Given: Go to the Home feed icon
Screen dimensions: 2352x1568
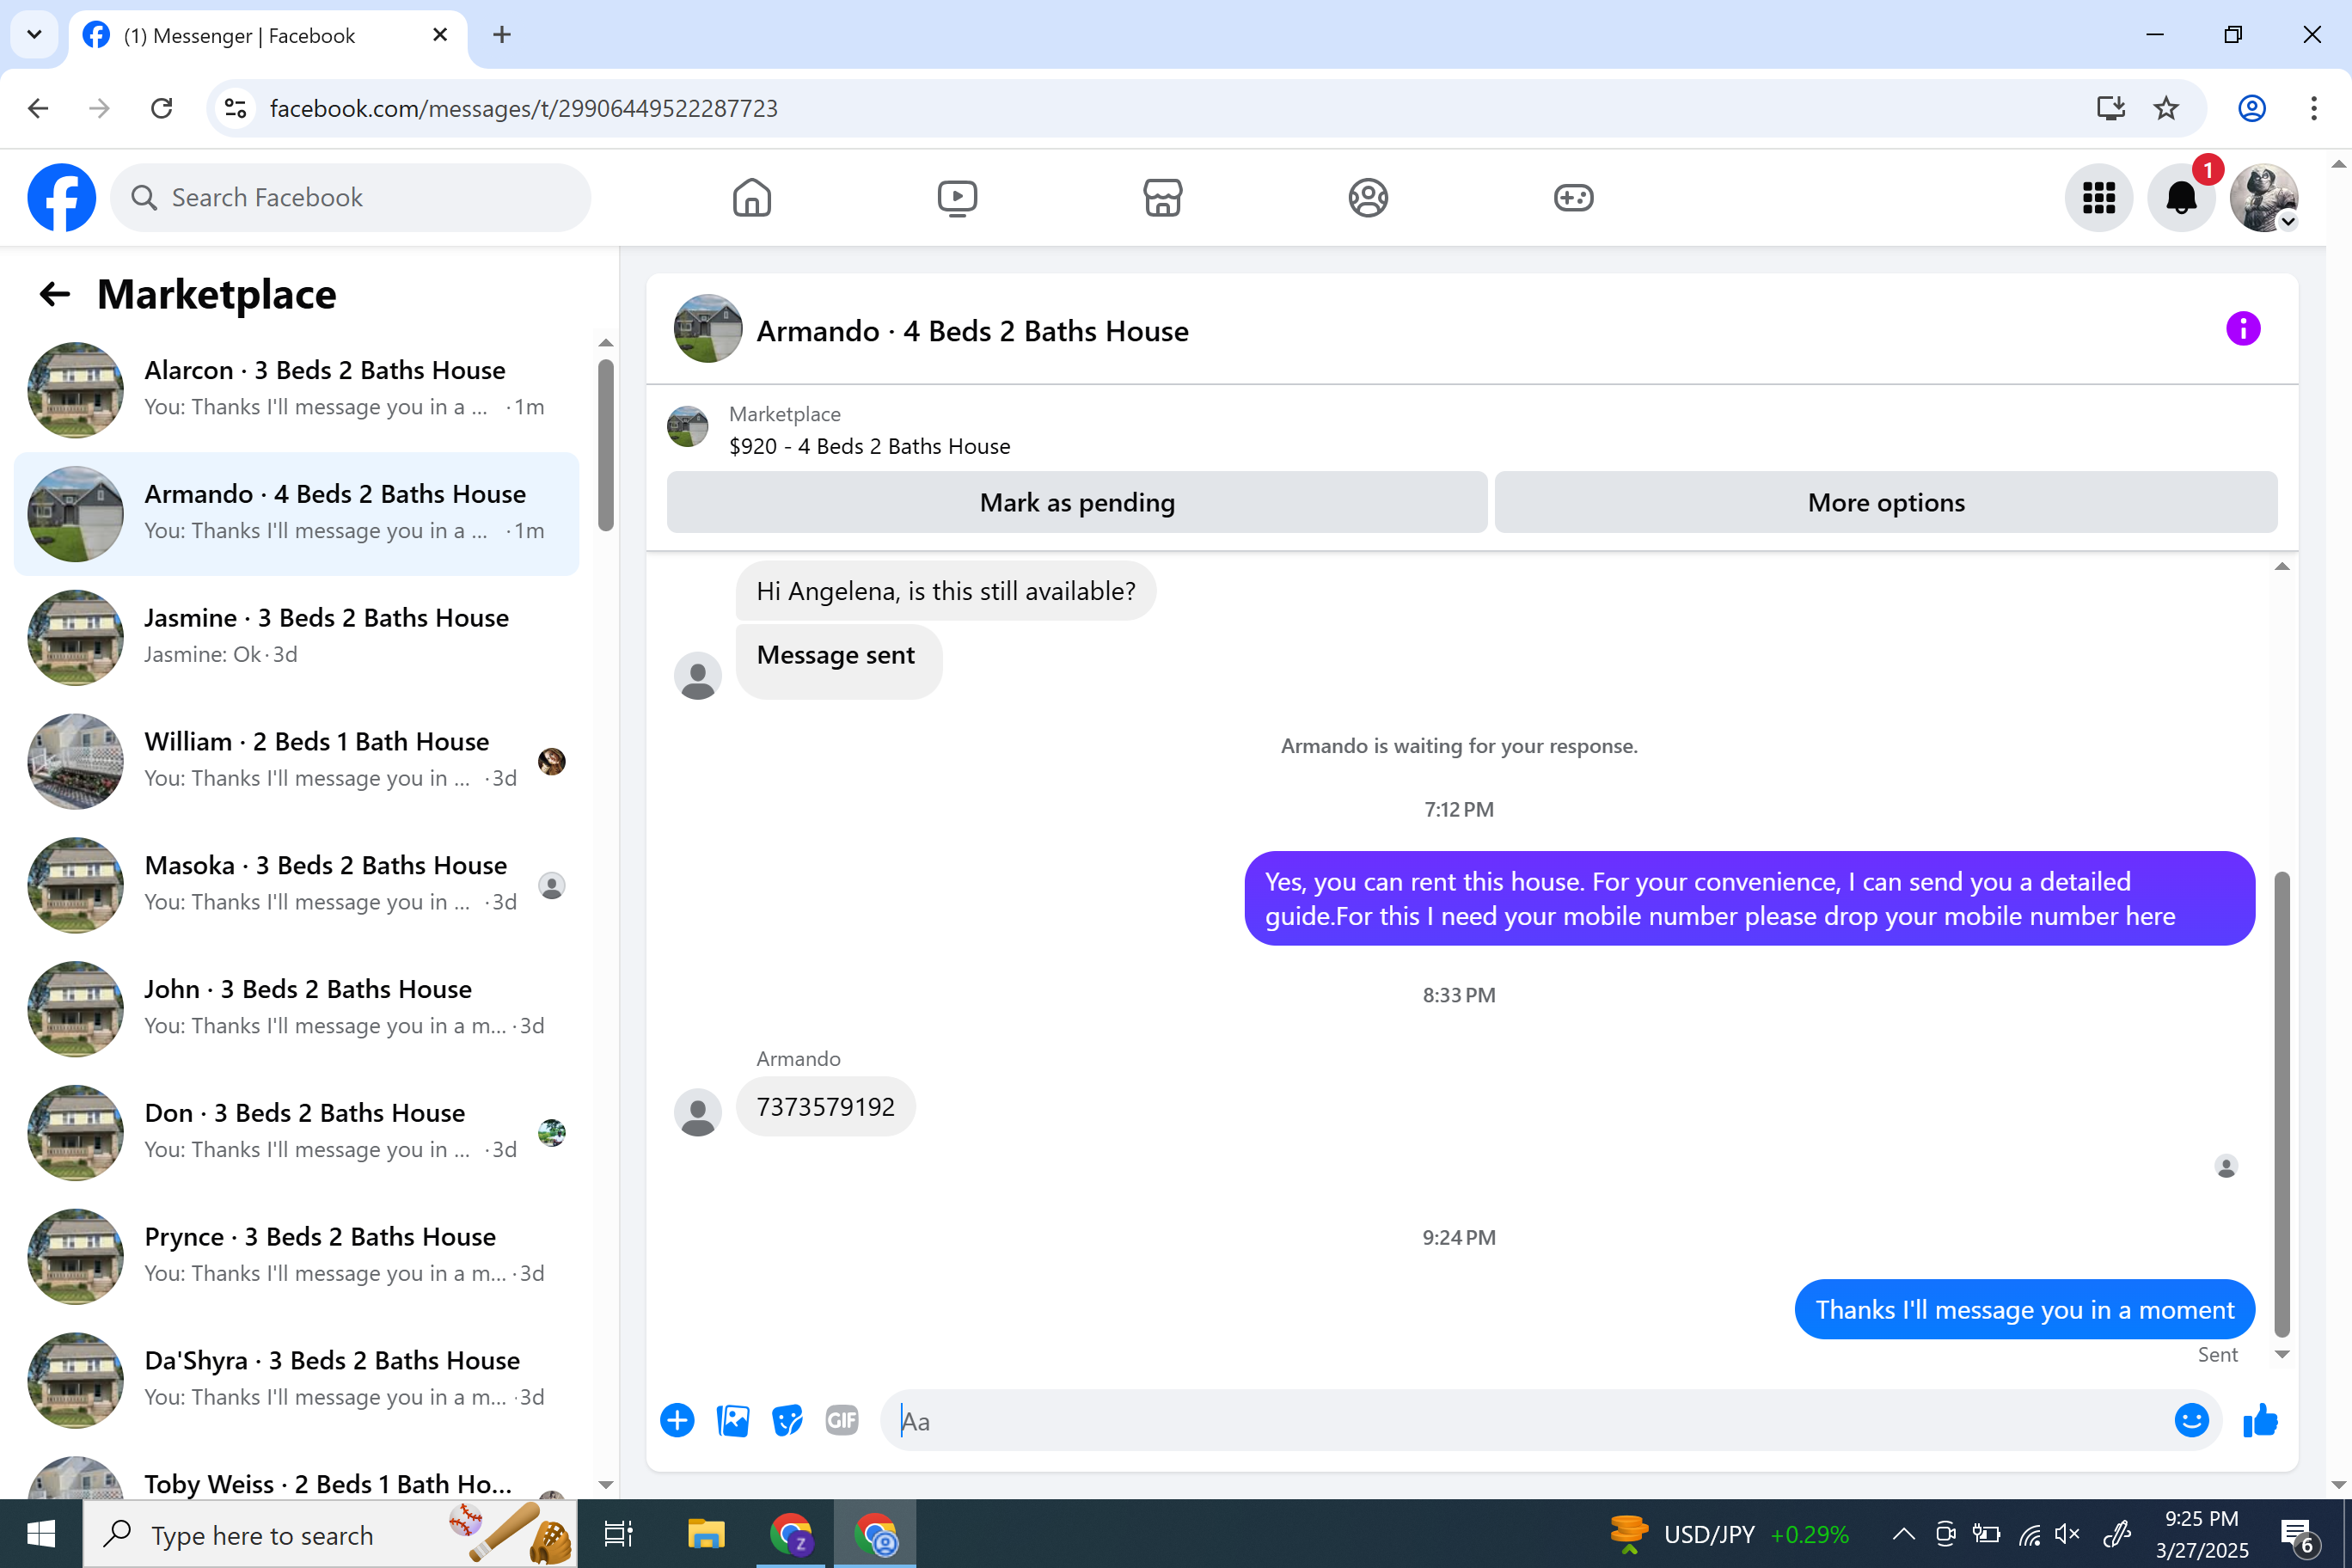Looking at the screenshot, I should (x=752, y=197).
